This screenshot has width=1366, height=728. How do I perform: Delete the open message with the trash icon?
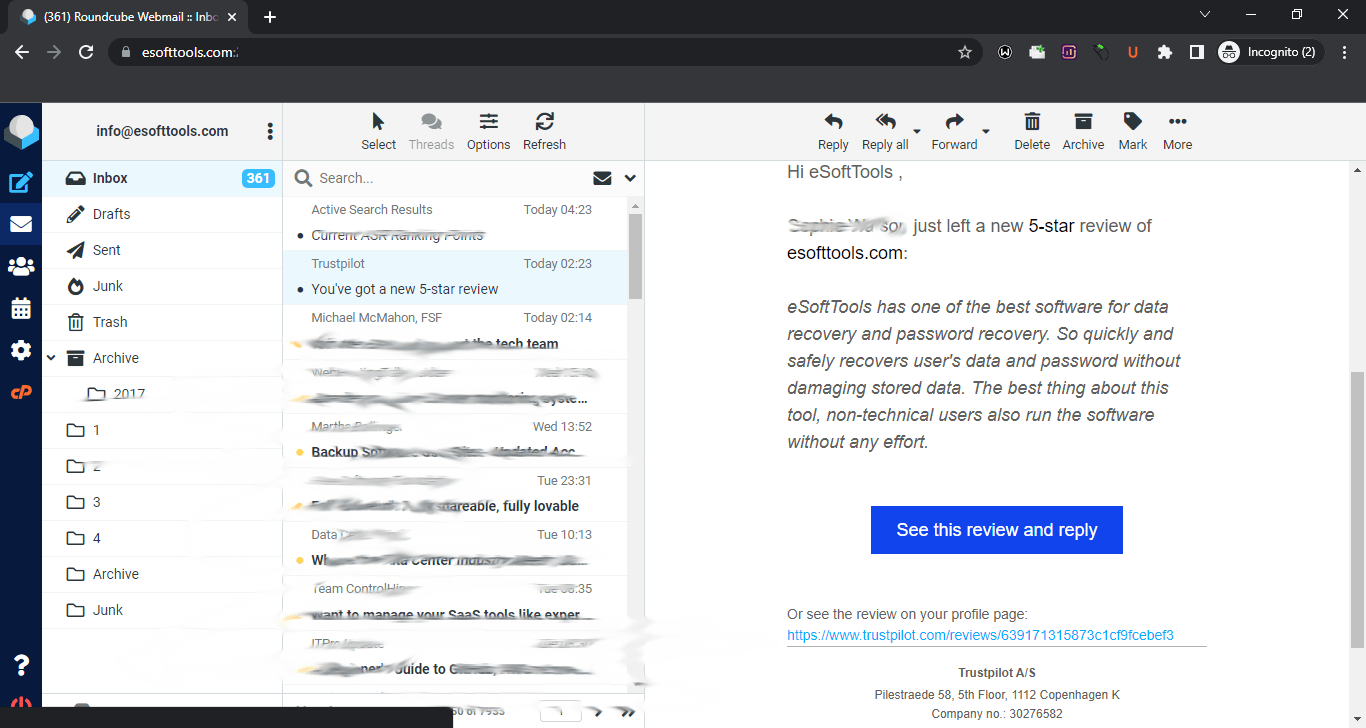pyautogui.click(x=1032, y=131)
